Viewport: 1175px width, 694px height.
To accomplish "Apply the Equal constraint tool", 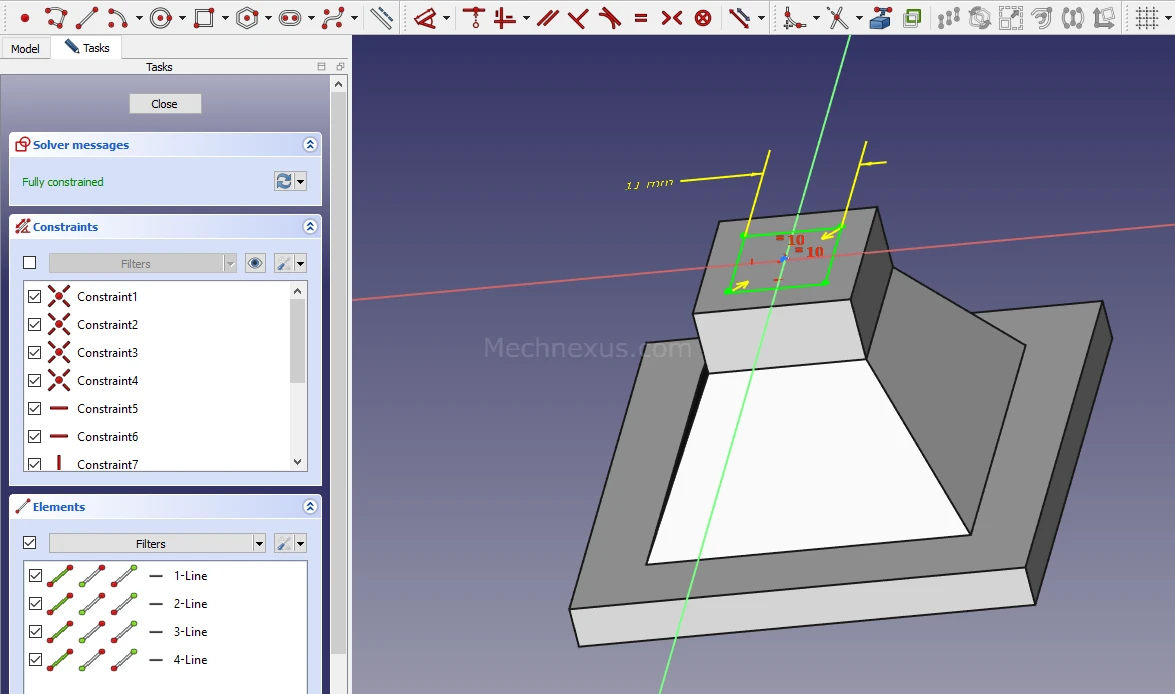I will [641, 18].
